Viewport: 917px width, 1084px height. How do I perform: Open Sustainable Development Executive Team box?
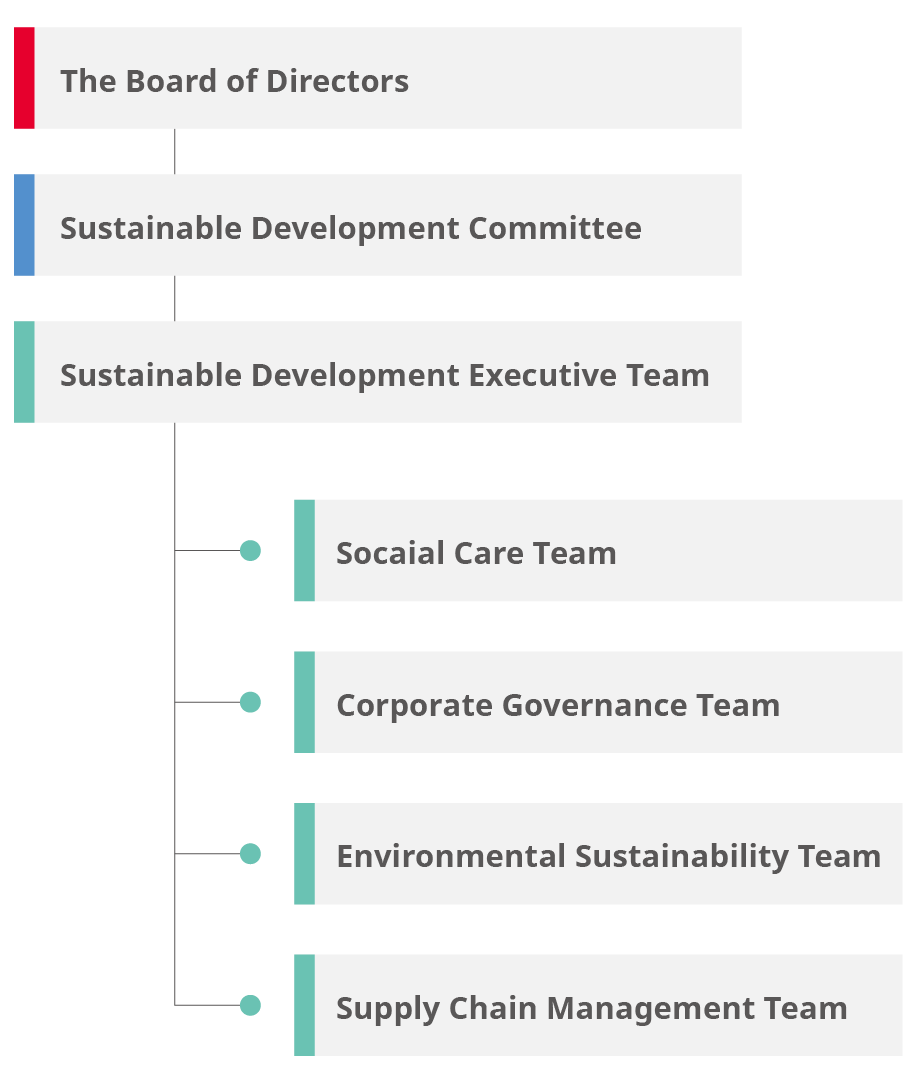[x=378, y=372]
